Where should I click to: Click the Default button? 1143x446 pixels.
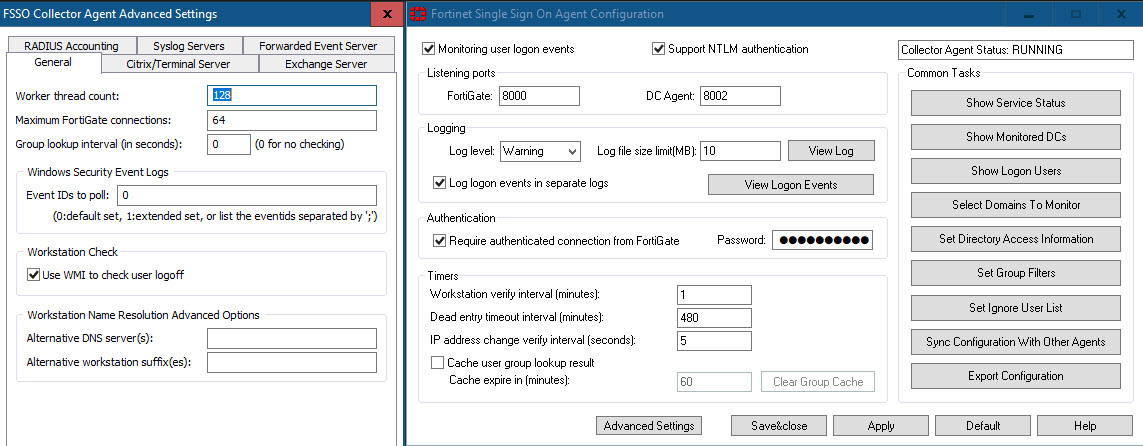[983, 426]
